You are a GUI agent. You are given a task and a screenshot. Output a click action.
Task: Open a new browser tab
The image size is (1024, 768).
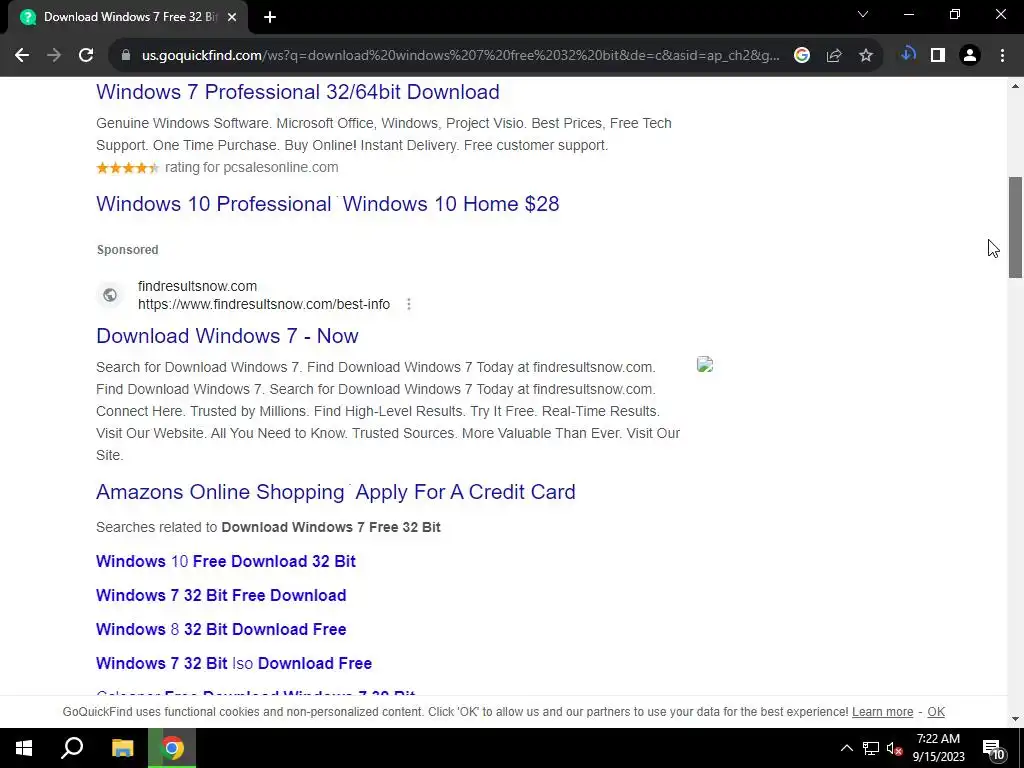pyautogui.click(x=270, y=17)
